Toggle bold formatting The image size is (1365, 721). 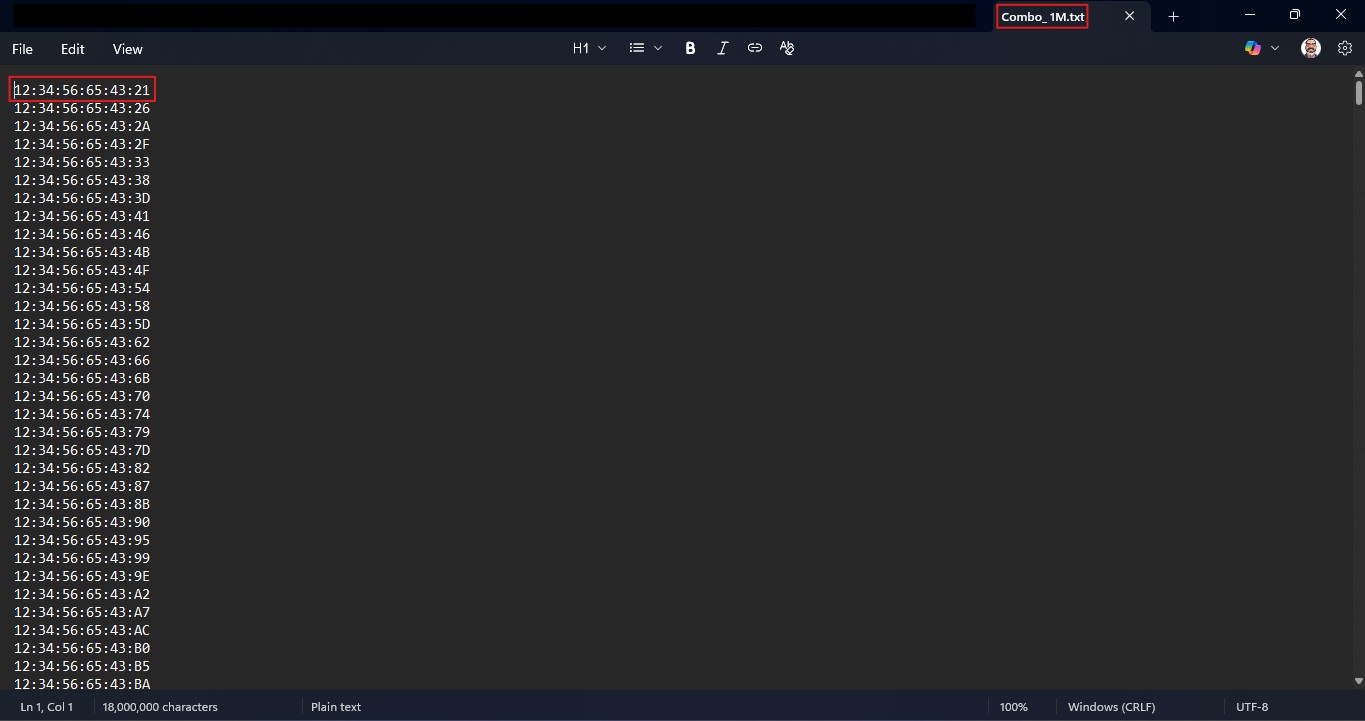tap(690, 48)
